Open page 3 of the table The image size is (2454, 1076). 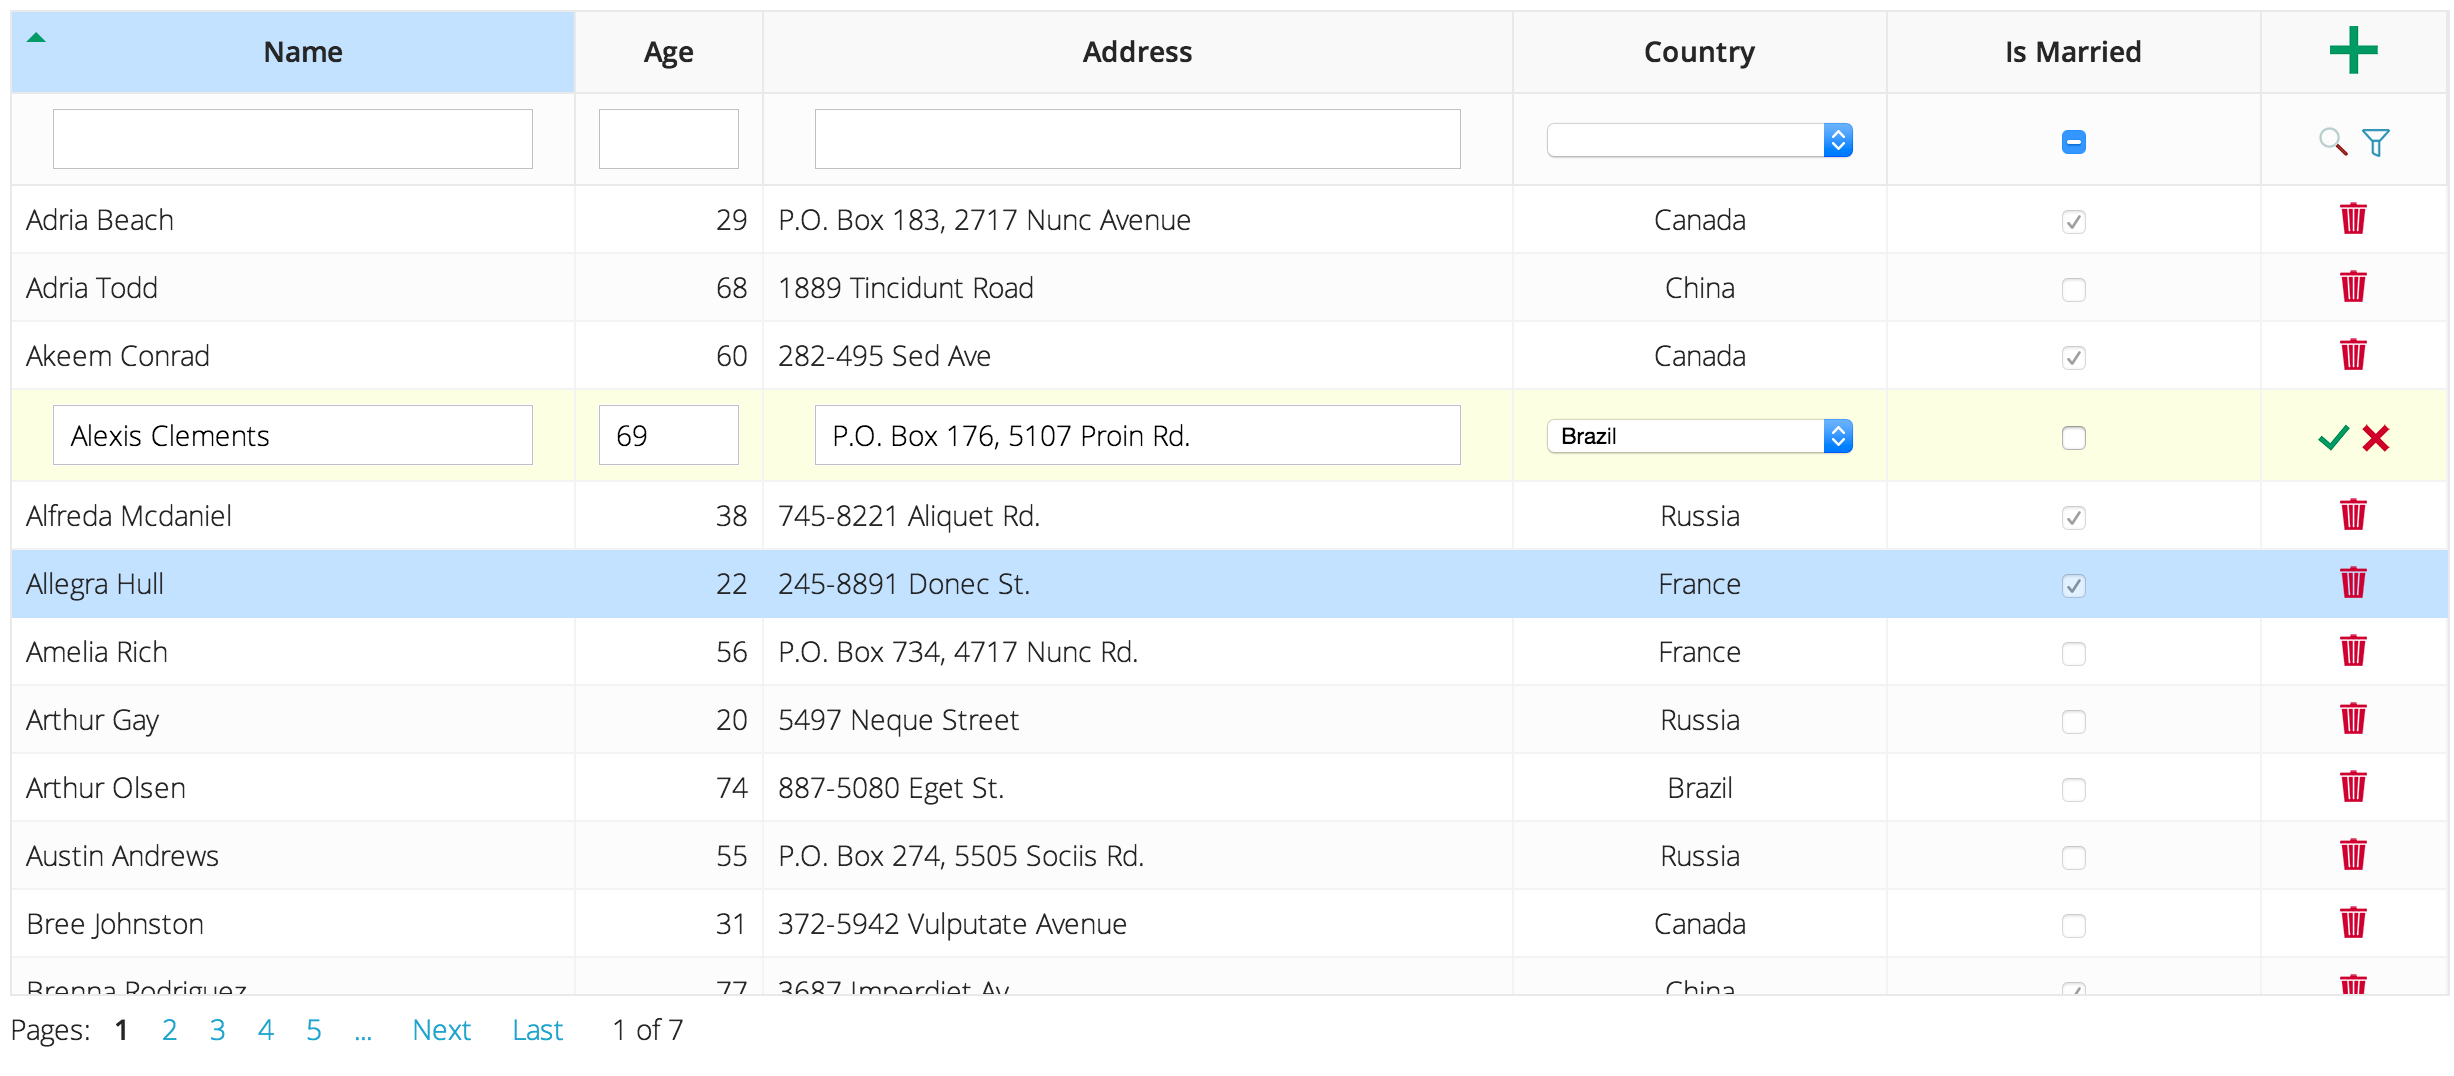tap(217, 1029)
